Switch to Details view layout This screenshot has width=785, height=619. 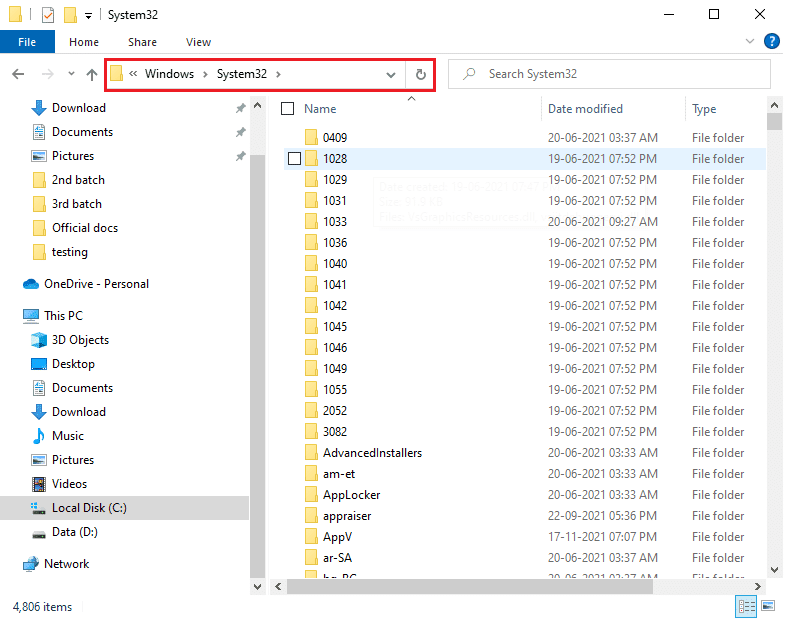(x=746, y=606)
